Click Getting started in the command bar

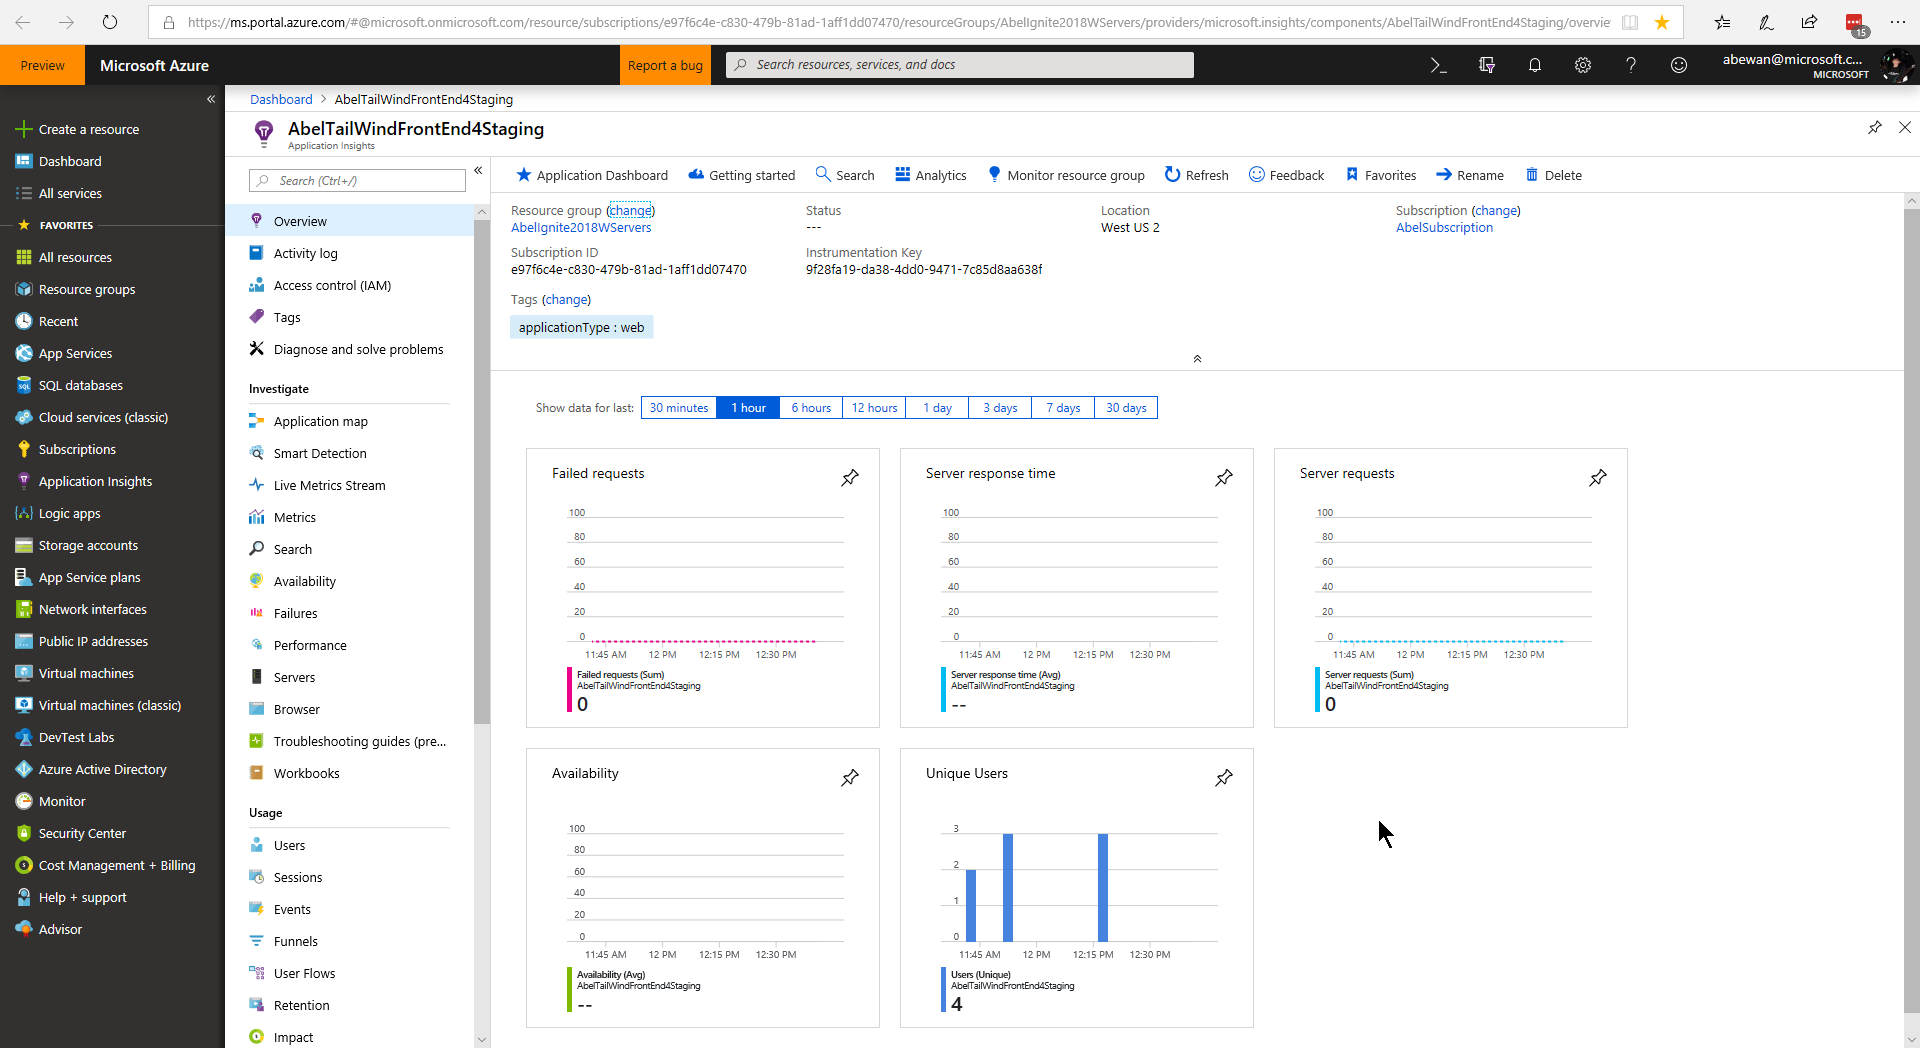(742, 175)
